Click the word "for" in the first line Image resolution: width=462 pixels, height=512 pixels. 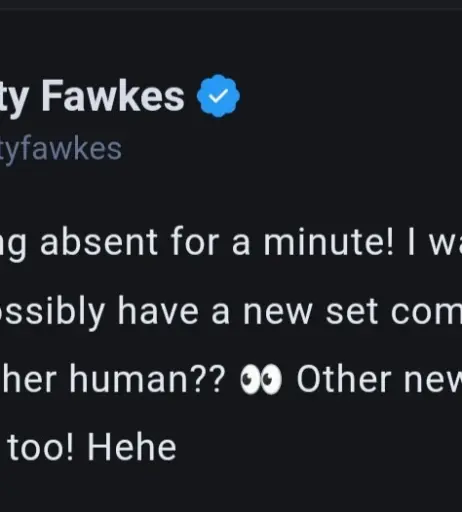point(195,241)
